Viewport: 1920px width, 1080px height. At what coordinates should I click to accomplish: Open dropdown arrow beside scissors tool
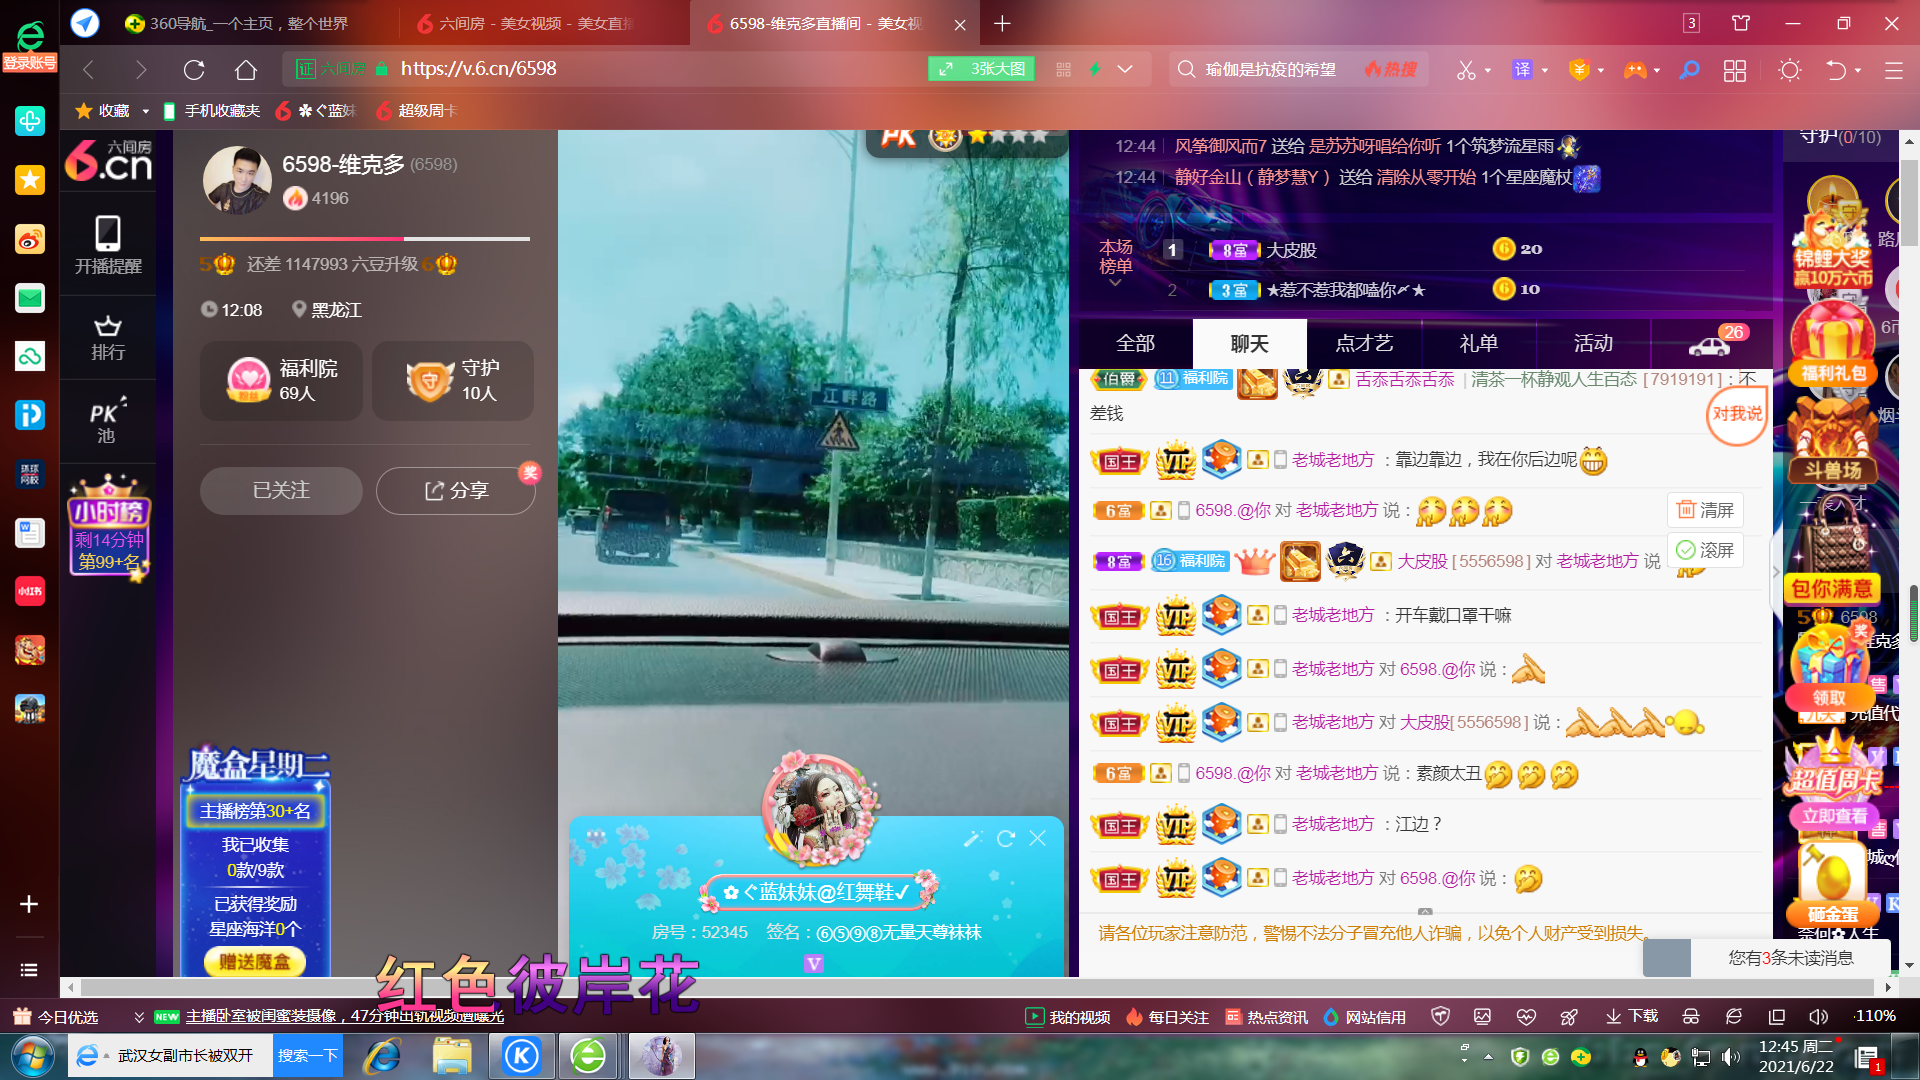click(1488, 70)
